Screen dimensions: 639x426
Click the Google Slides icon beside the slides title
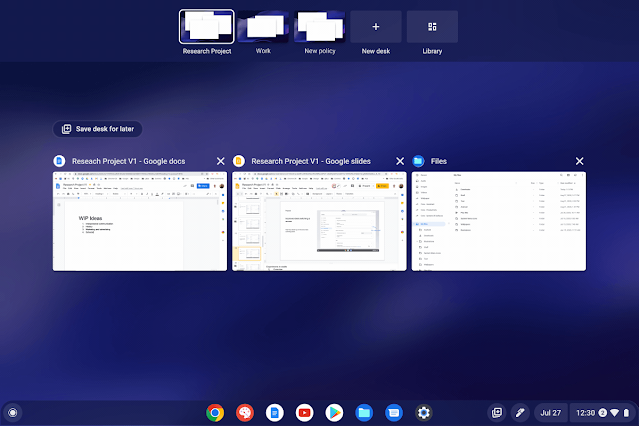coord(239,161)
